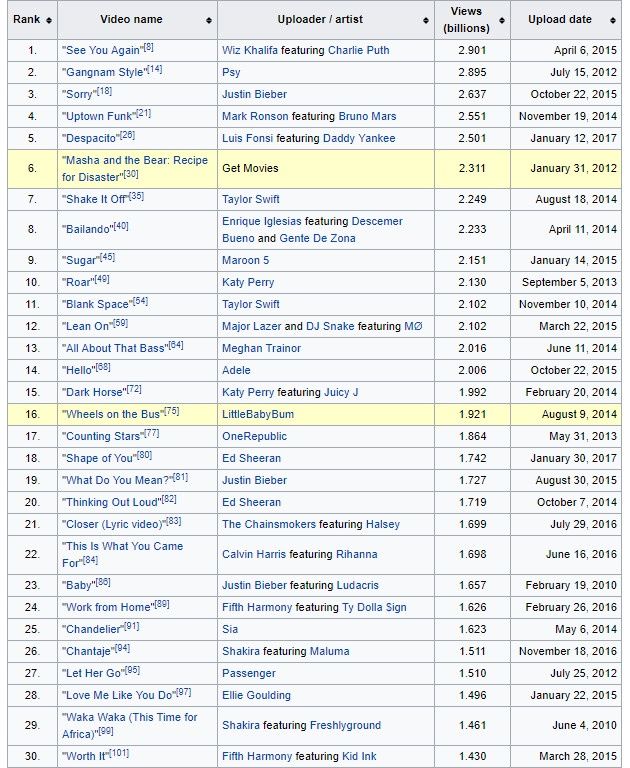Open the Gente De Zona link
Image resolution: width=630 pixels, height=768 pixels.
pos(317,239)
